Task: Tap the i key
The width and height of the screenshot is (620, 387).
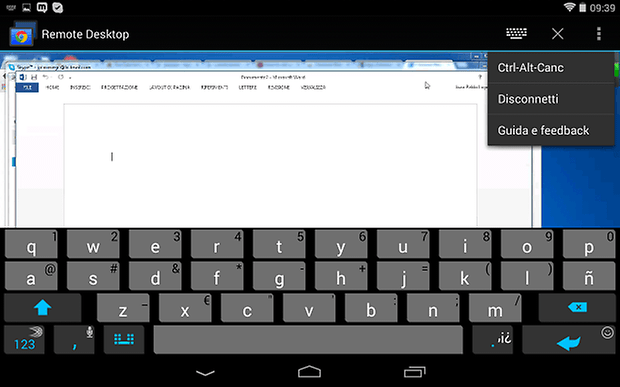Action: [x=465, y=244]
